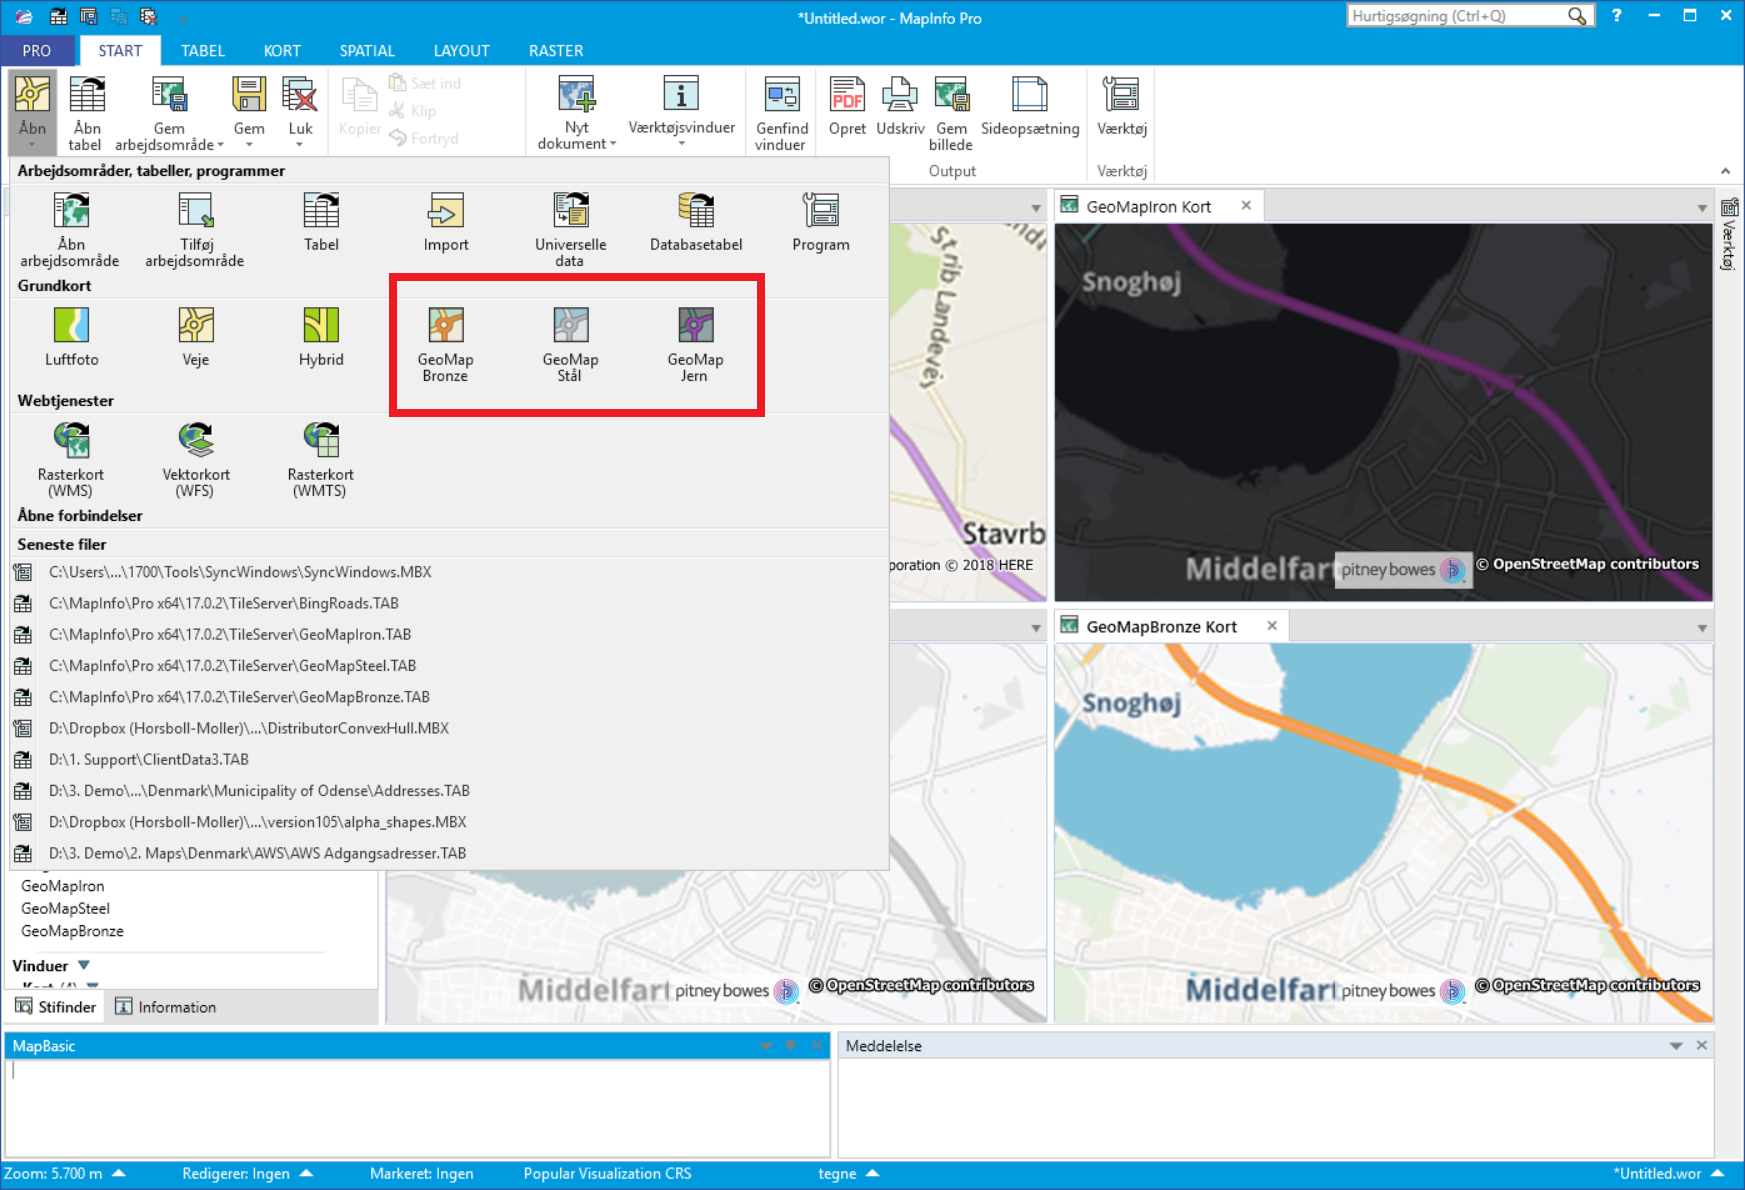Expand the Gem dropdown arrow
Screen dimensions: 1745x1190
click(249, 145)
